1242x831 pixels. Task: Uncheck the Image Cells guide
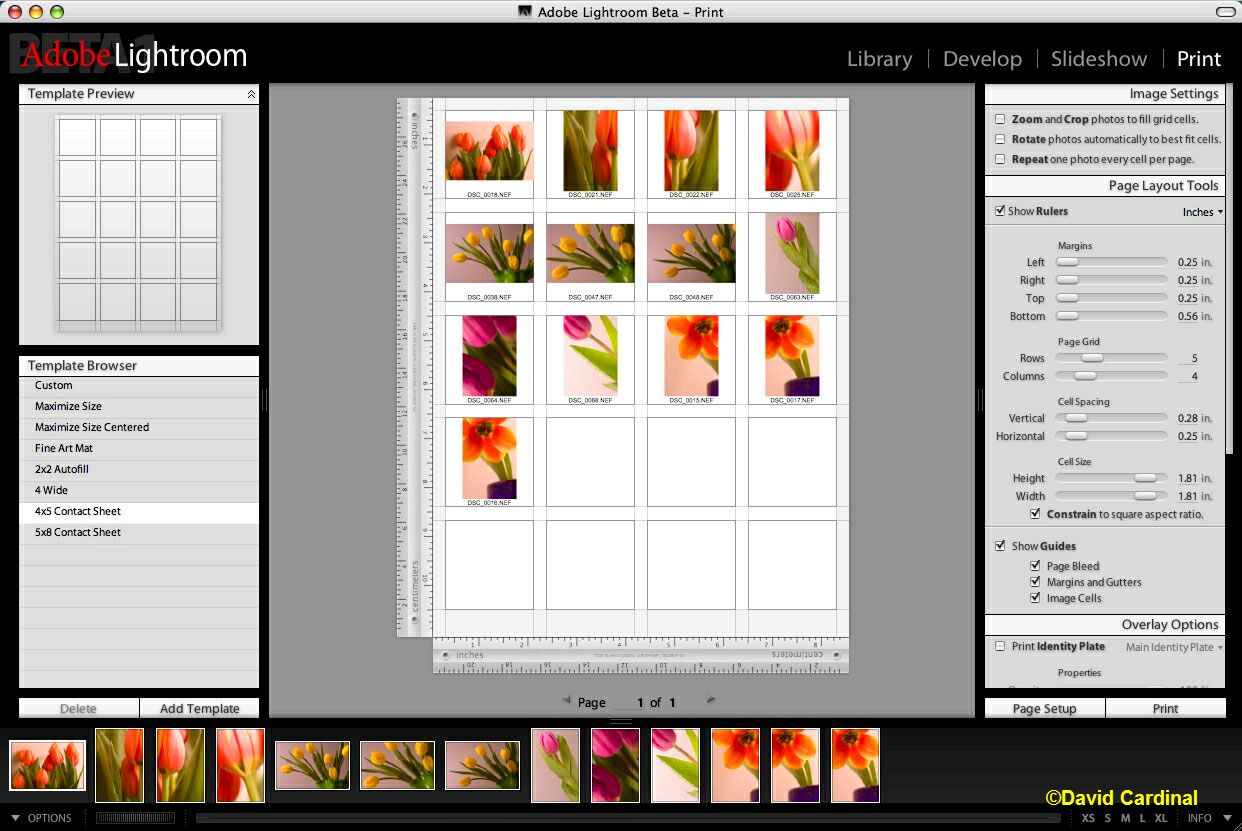(1035, 598)
